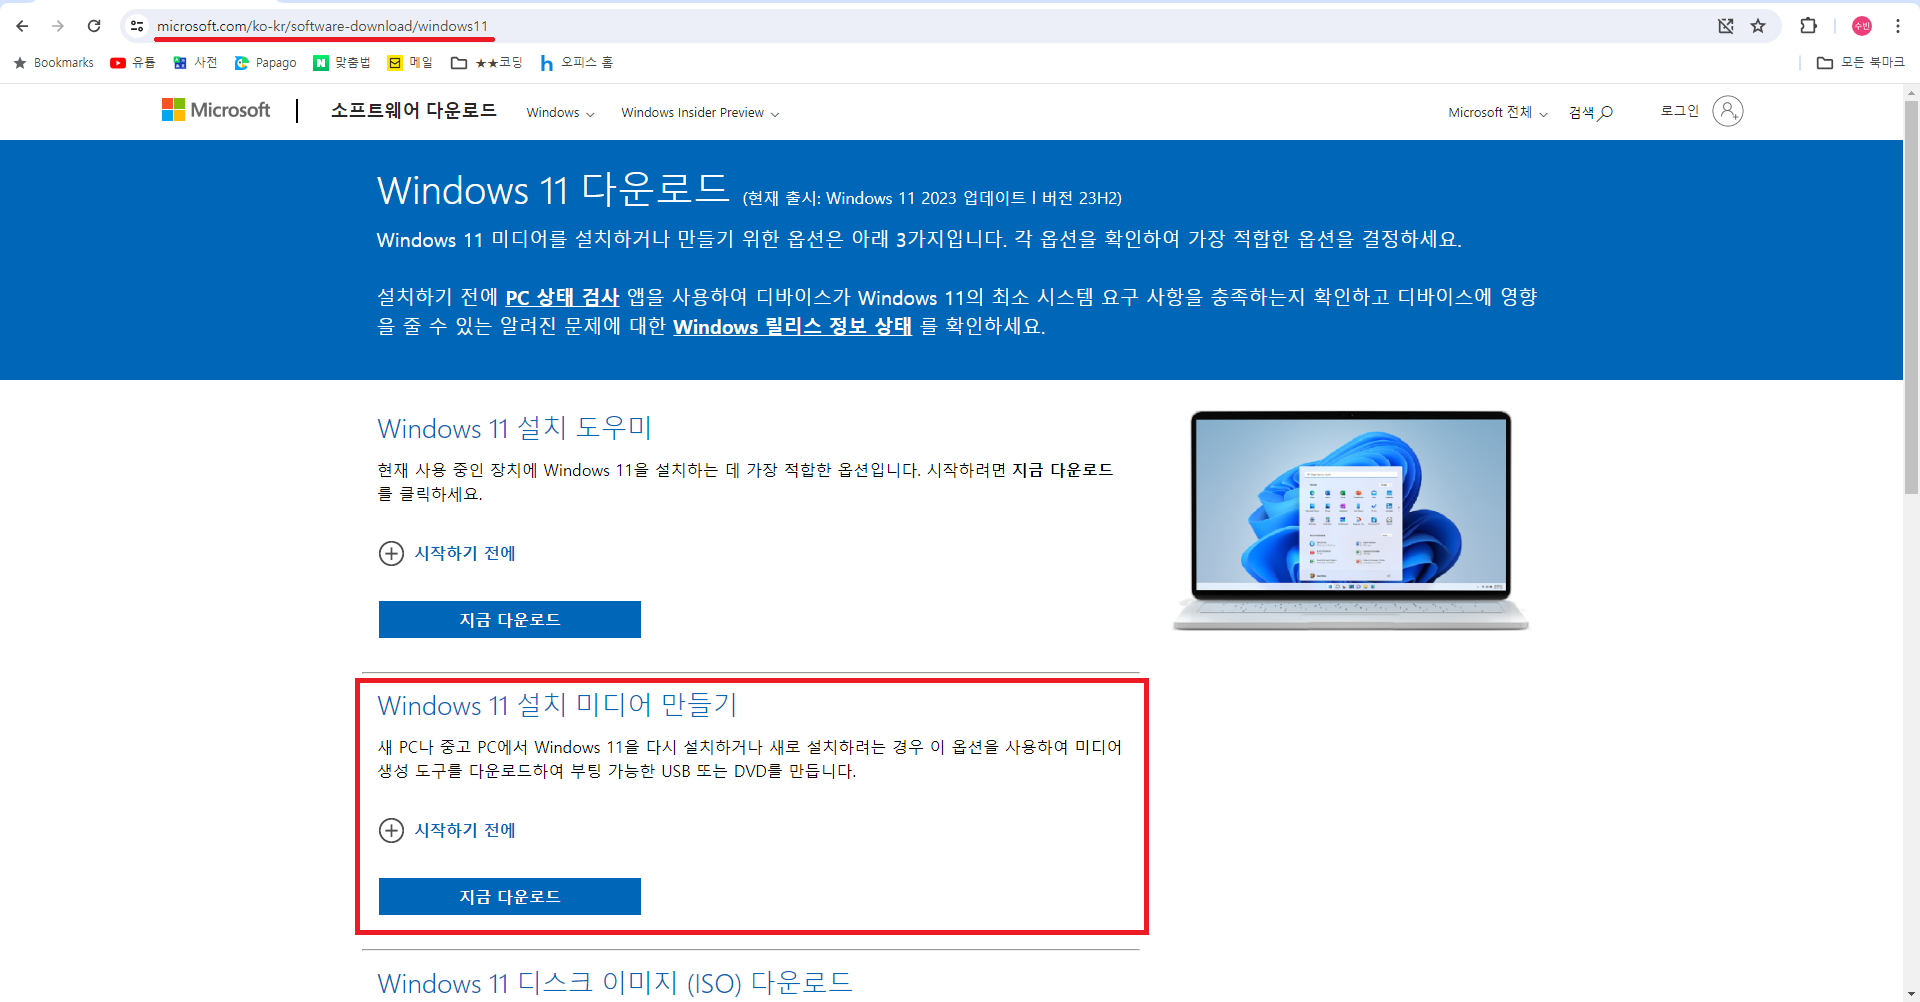Screen dimensions: 1920x1002
Task: Click the browser forward arrow
Action: click(58, 26)
